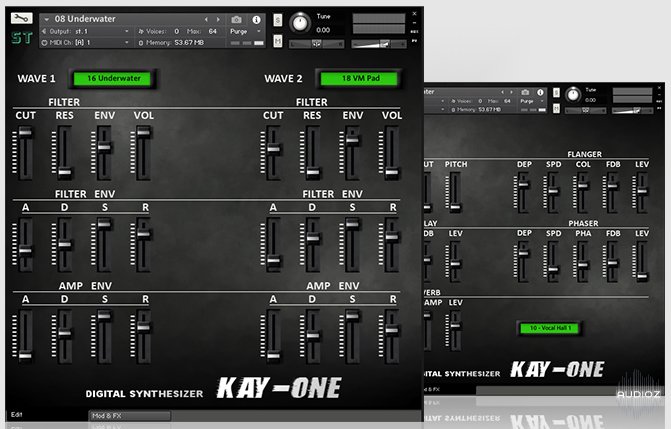671x429 pixels.
Task: Click the pan slider in front window header
Action: pos(316,43)
